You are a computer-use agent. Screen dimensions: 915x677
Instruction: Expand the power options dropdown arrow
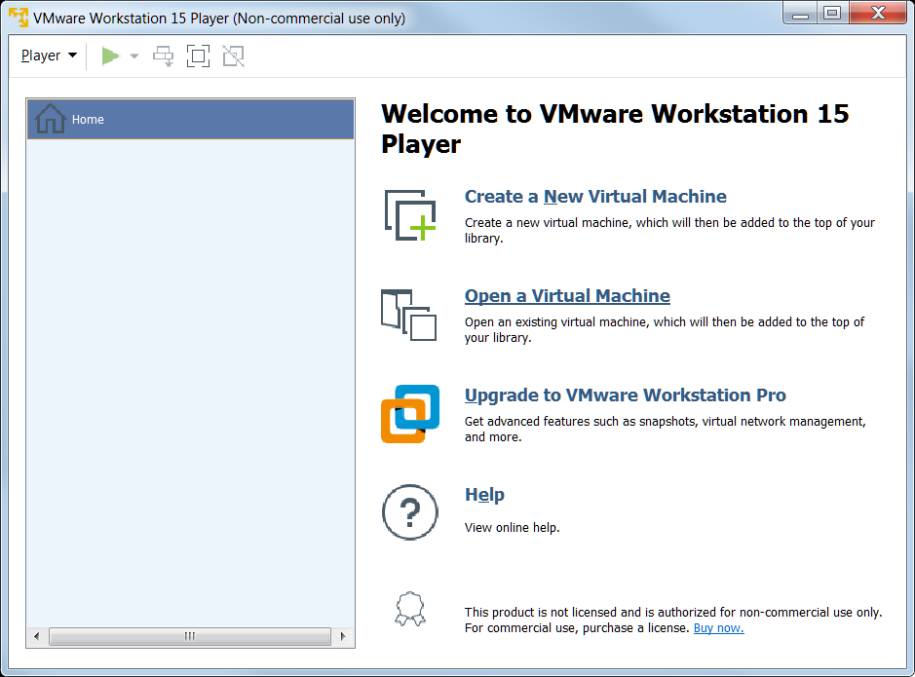pos(134,56)
